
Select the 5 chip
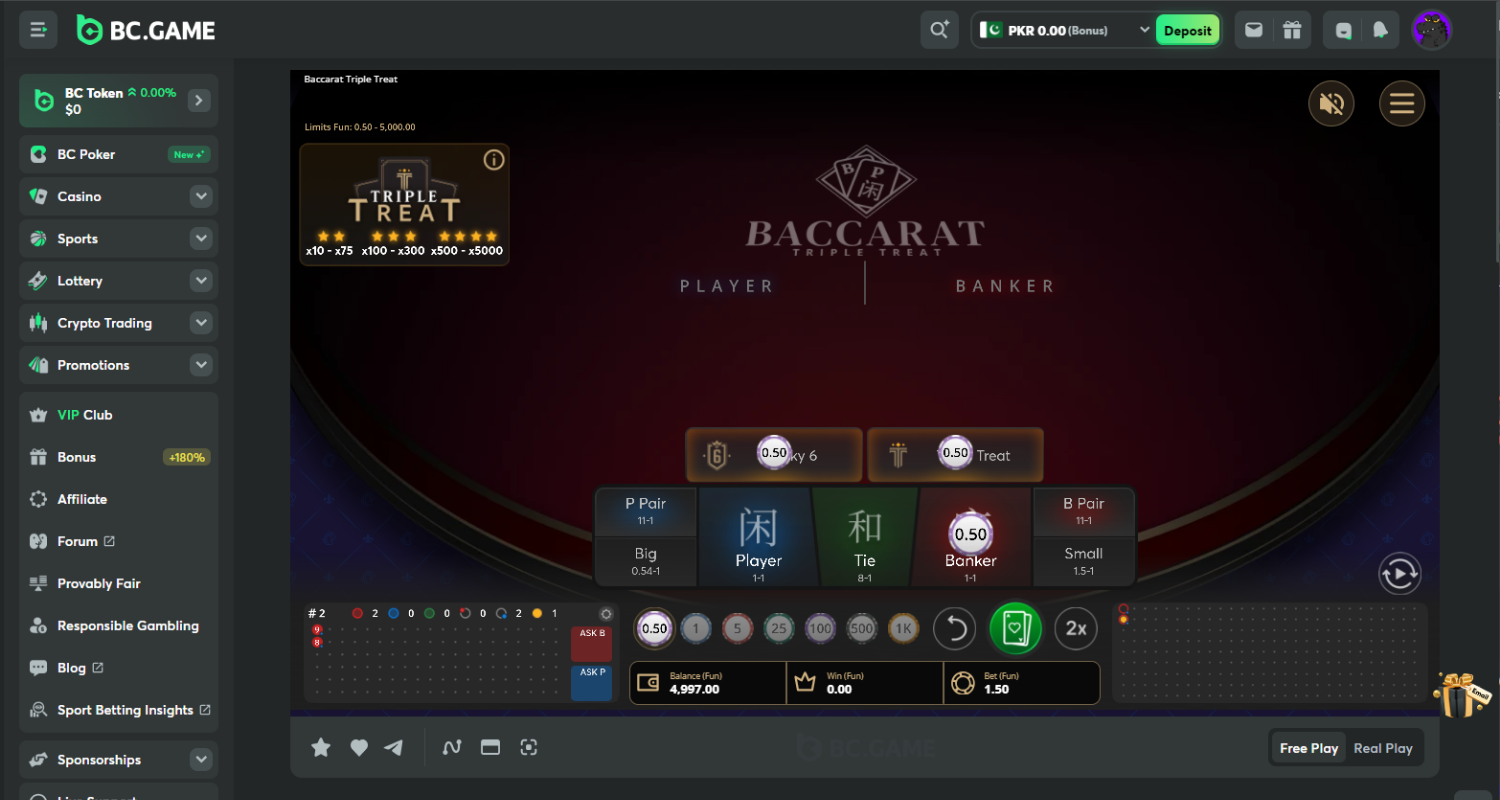point(737,629)
